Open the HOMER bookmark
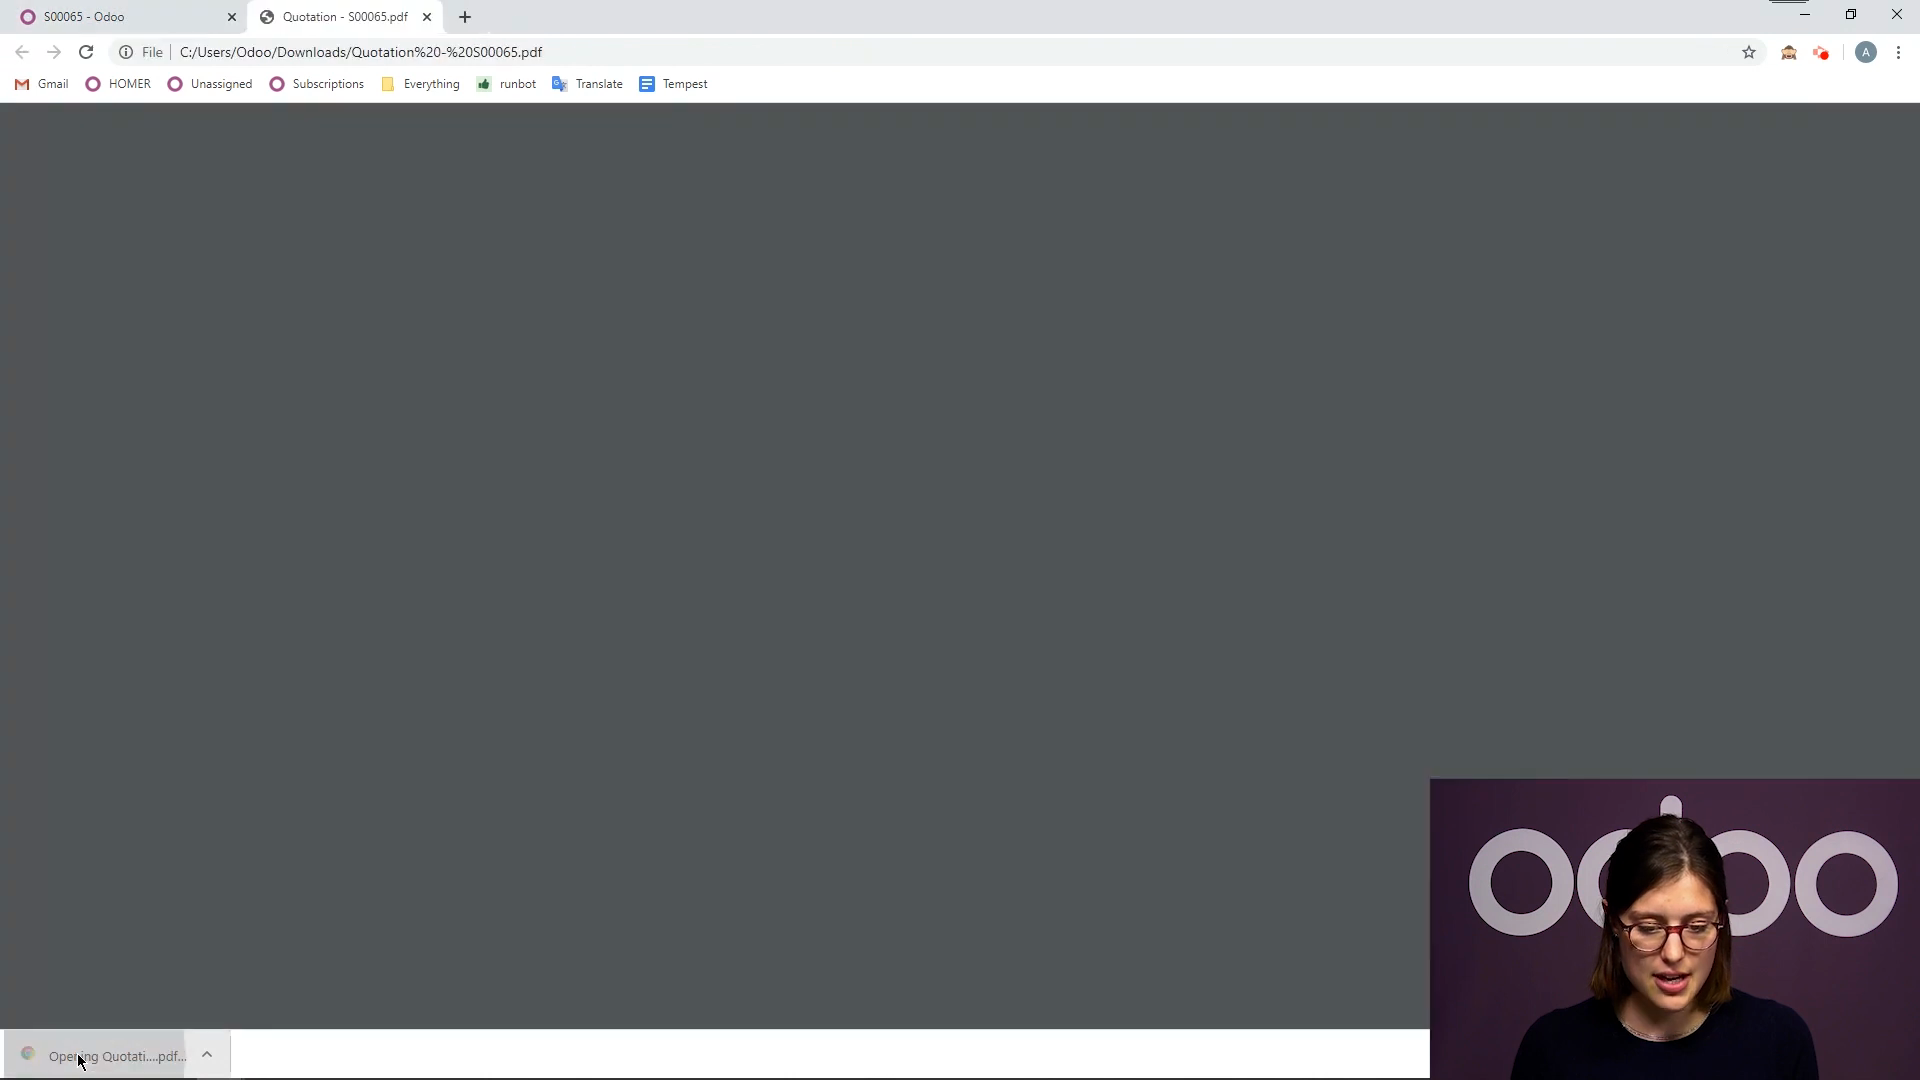Viewport: 1920px width, 1080px height. (x=119, y=84)
